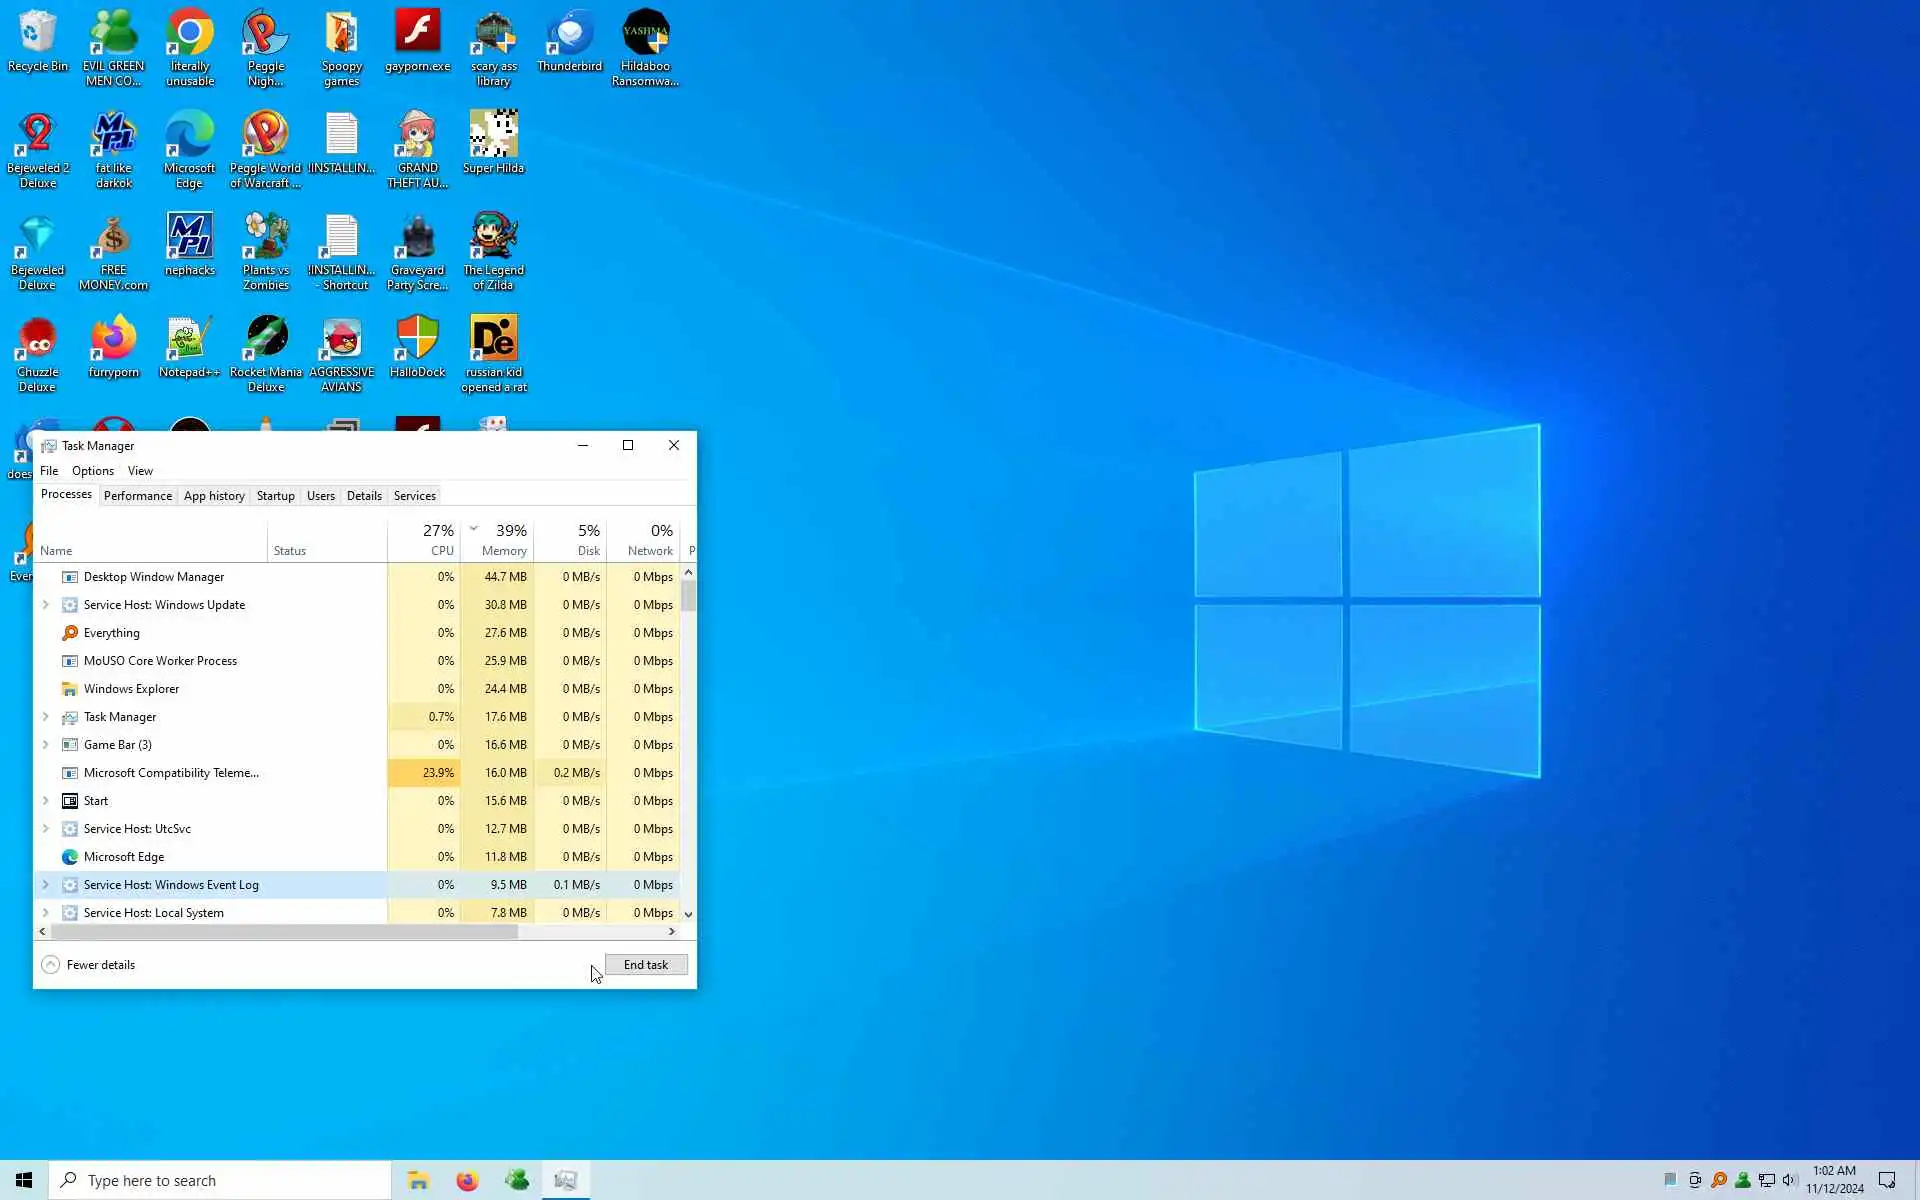The height and width of the screenshot is (1200, 1920).
Task: Switch to the Performance tab
Action: tap(137, 496)
